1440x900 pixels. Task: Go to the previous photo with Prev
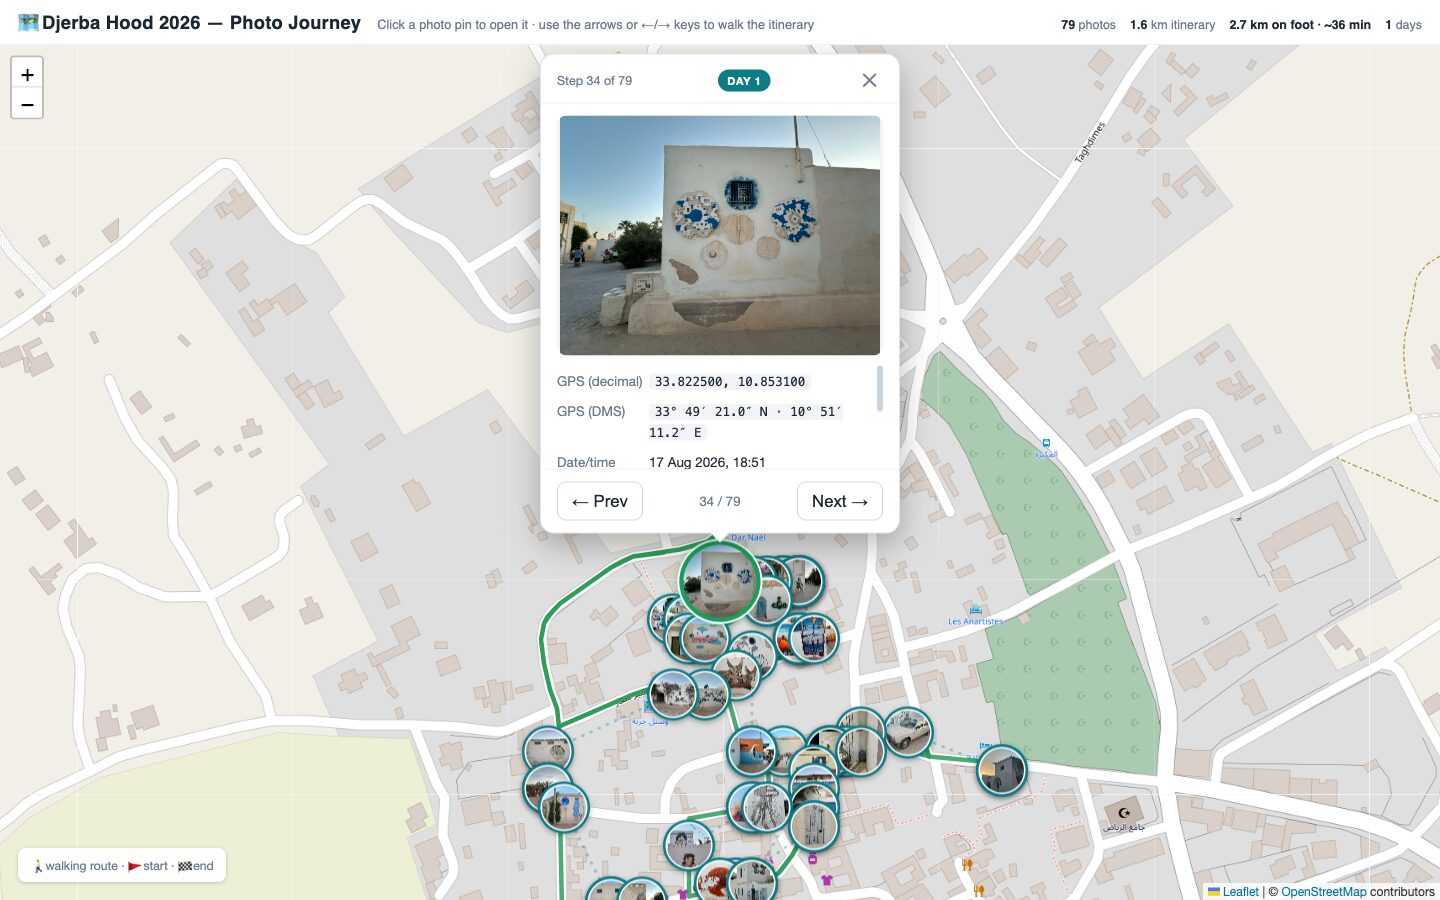pos(600,501)
